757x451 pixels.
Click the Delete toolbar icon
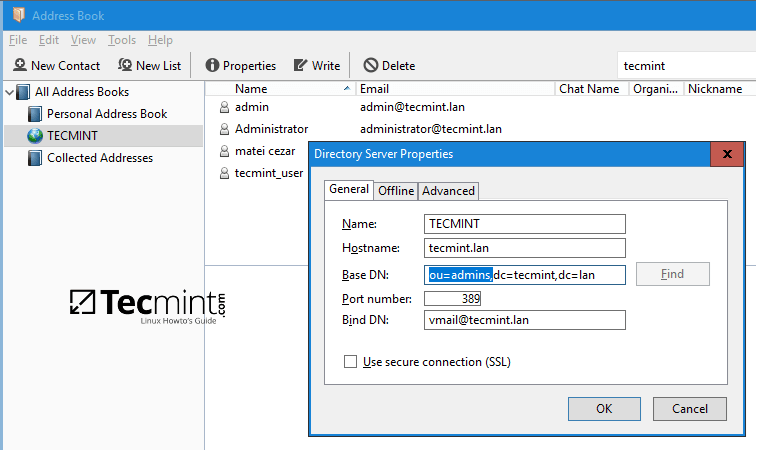pos(370,66)
